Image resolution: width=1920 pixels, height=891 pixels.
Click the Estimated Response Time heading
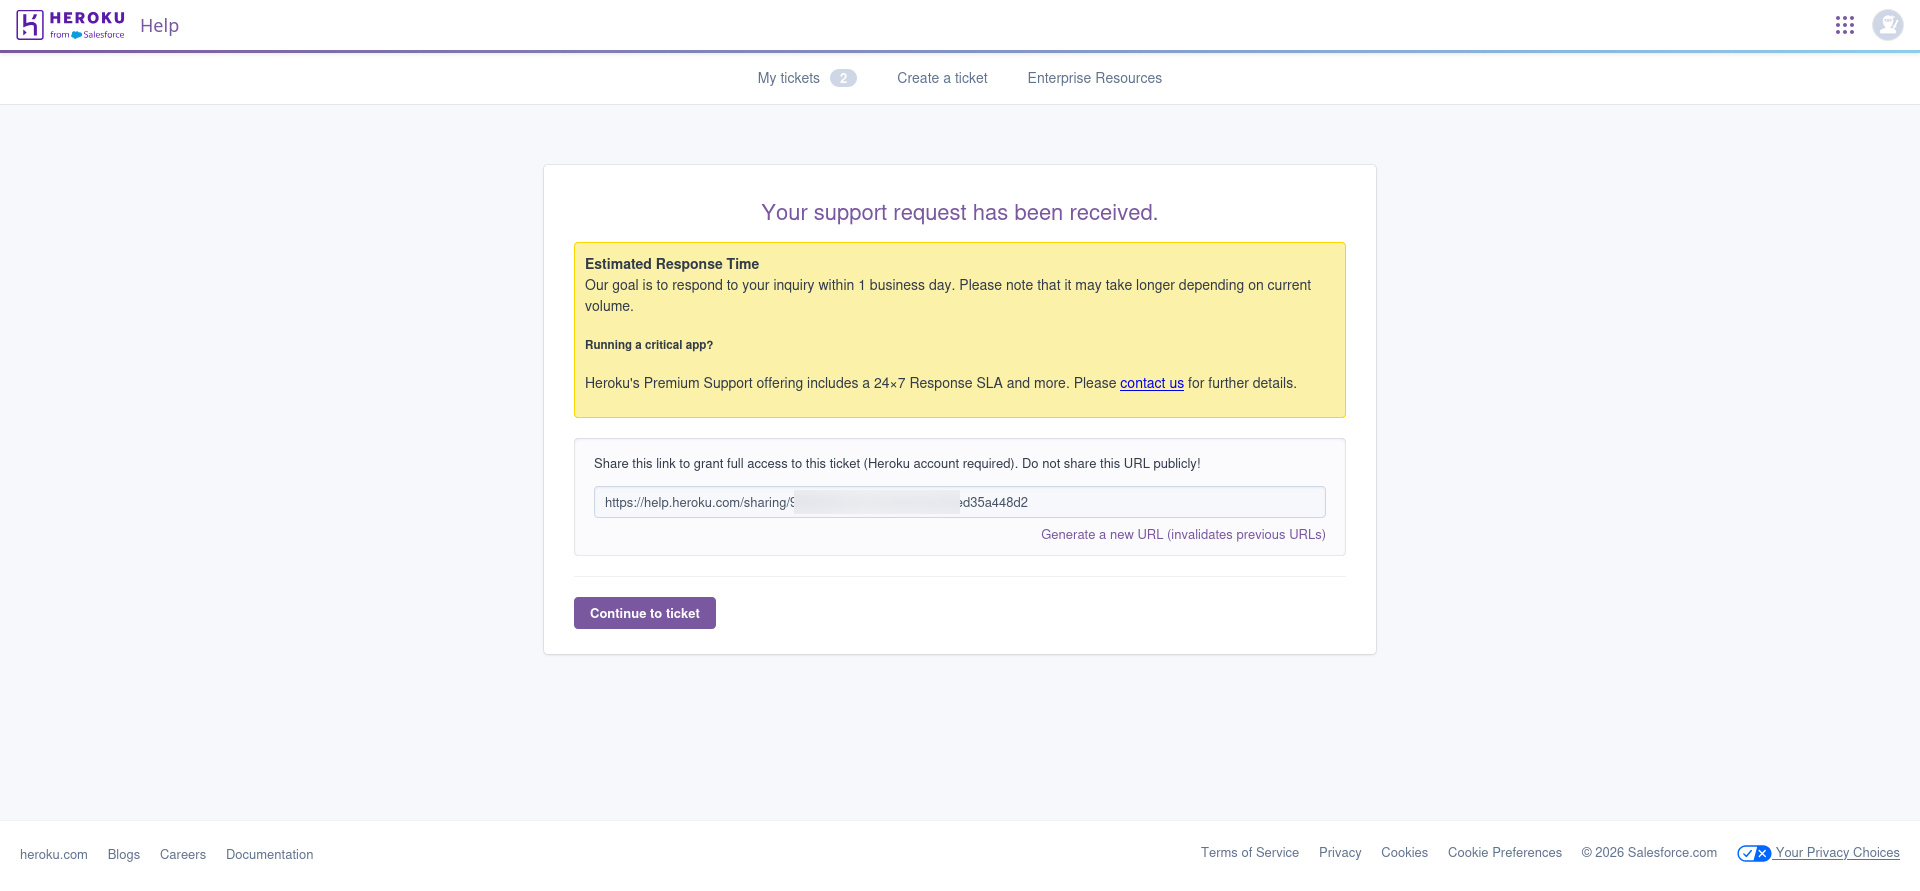pos(672,264)
